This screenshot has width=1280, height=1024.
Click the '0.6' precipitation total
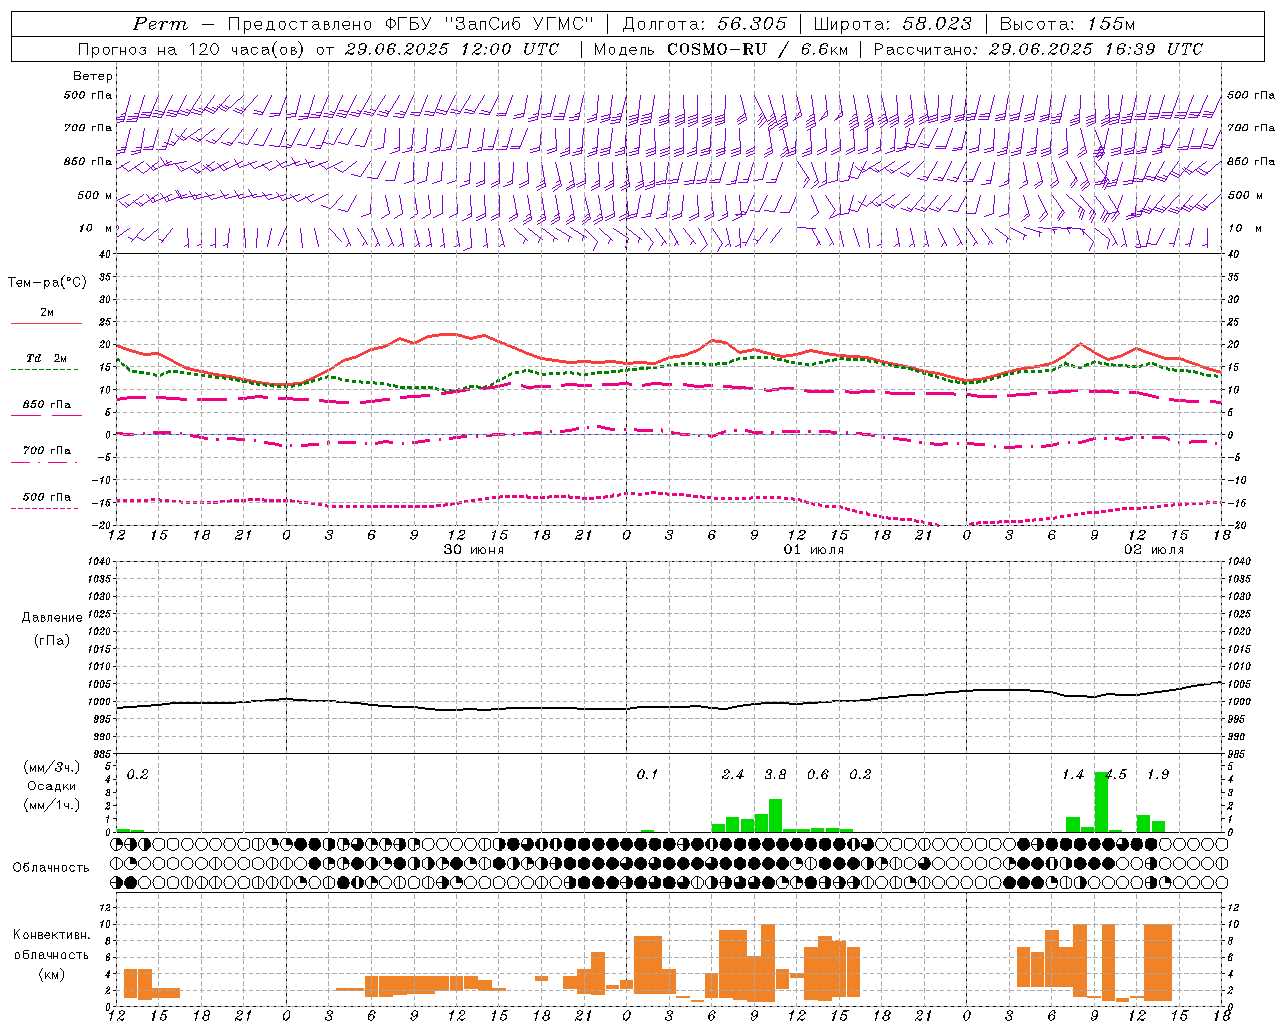coord(818,775)
